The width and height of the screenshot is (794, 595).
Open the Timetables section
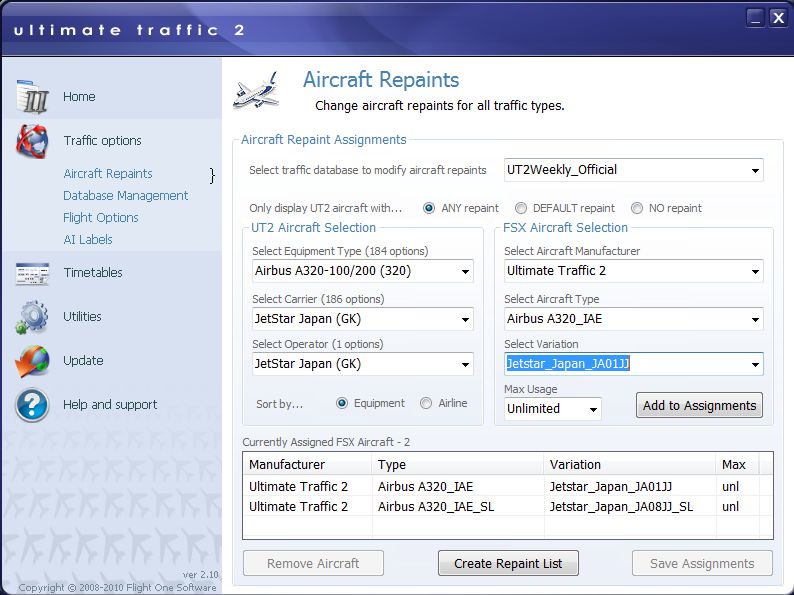point(93,272)
